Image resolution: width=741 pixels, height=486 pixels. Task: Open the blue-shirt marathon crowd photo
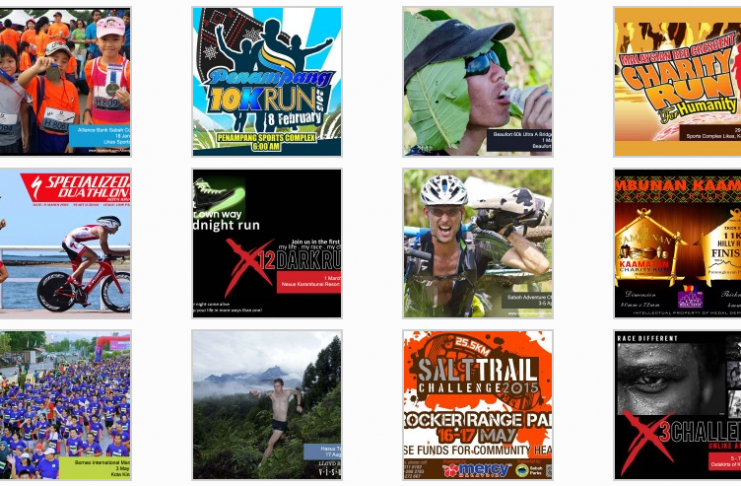coord(65,405)
